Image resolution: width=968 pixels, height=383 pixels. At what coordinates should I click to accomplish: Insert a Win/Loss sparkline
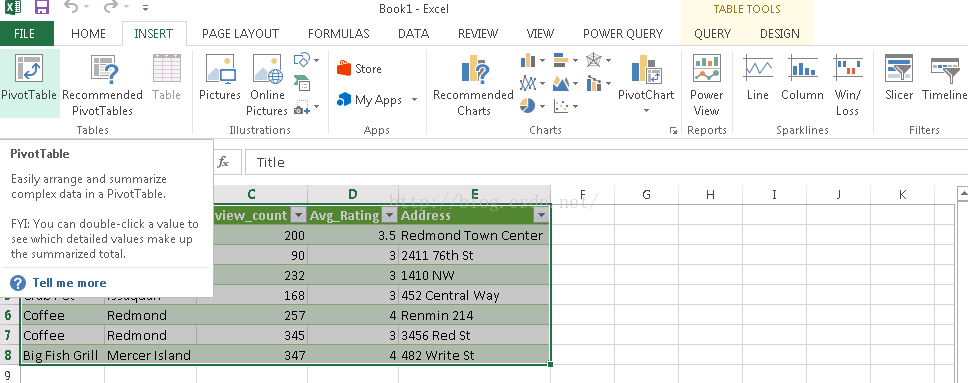pyautogui.click(x=847, y=85)
